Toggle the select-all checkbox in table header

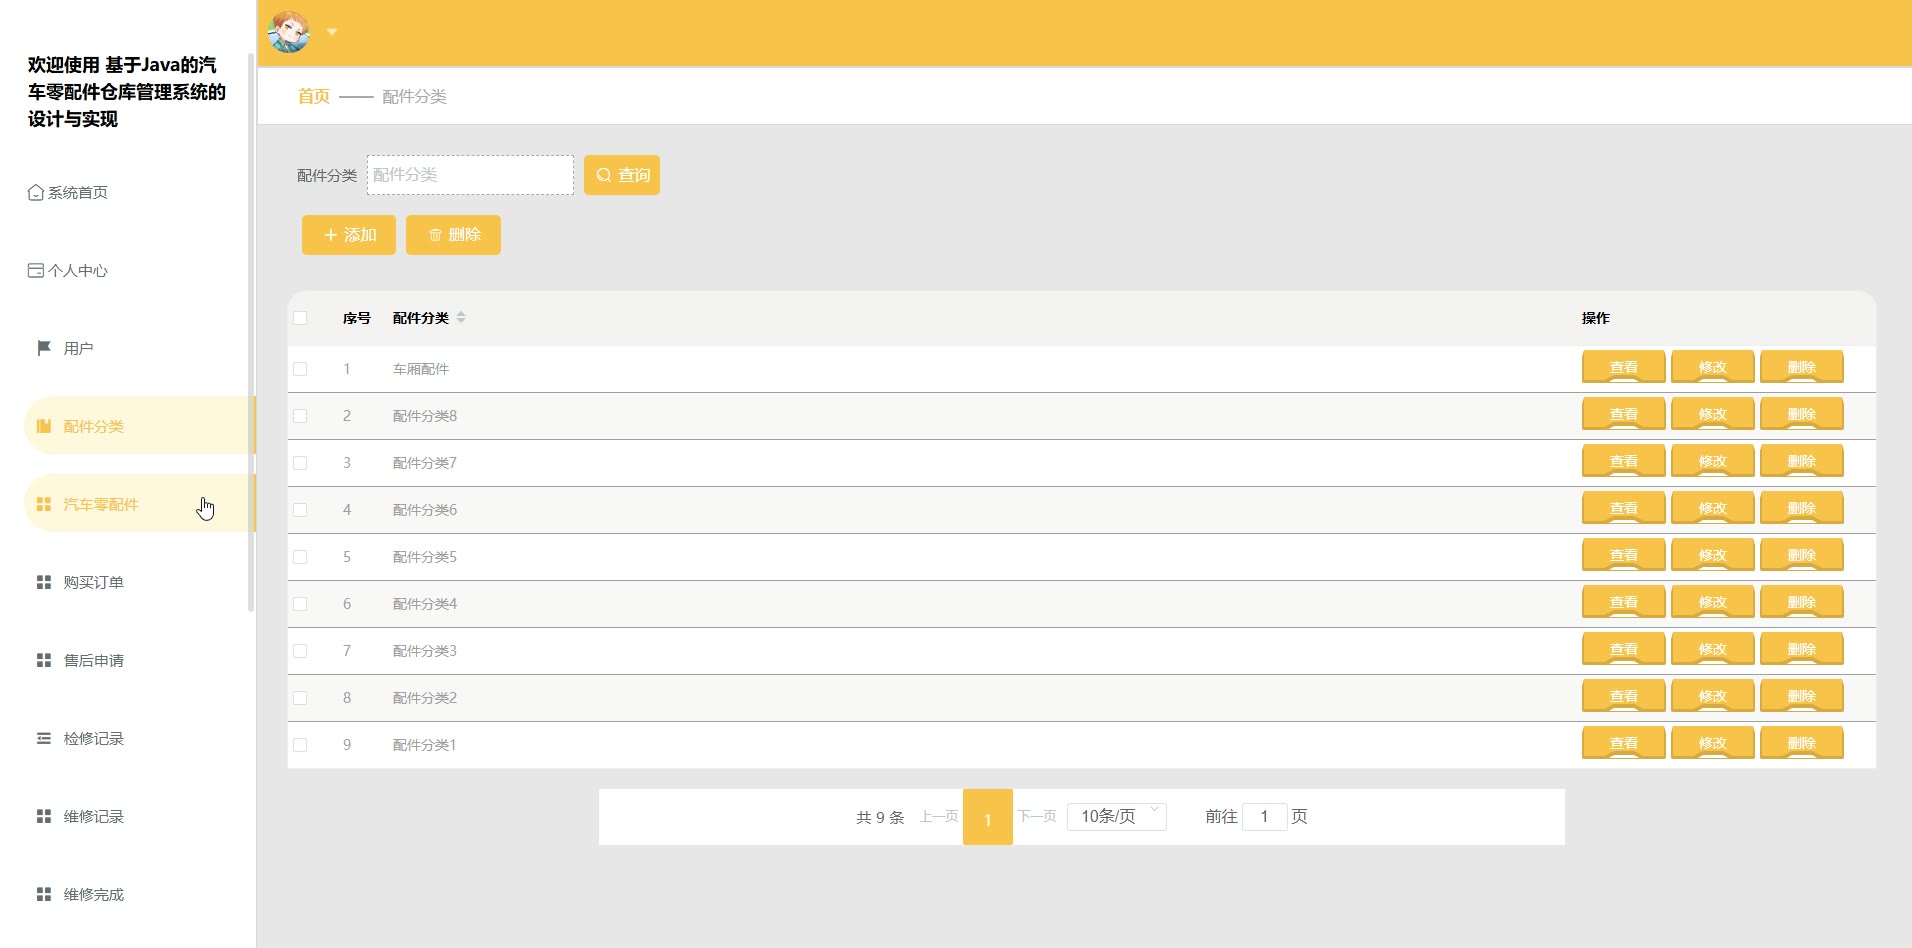[x=300, y=318]
